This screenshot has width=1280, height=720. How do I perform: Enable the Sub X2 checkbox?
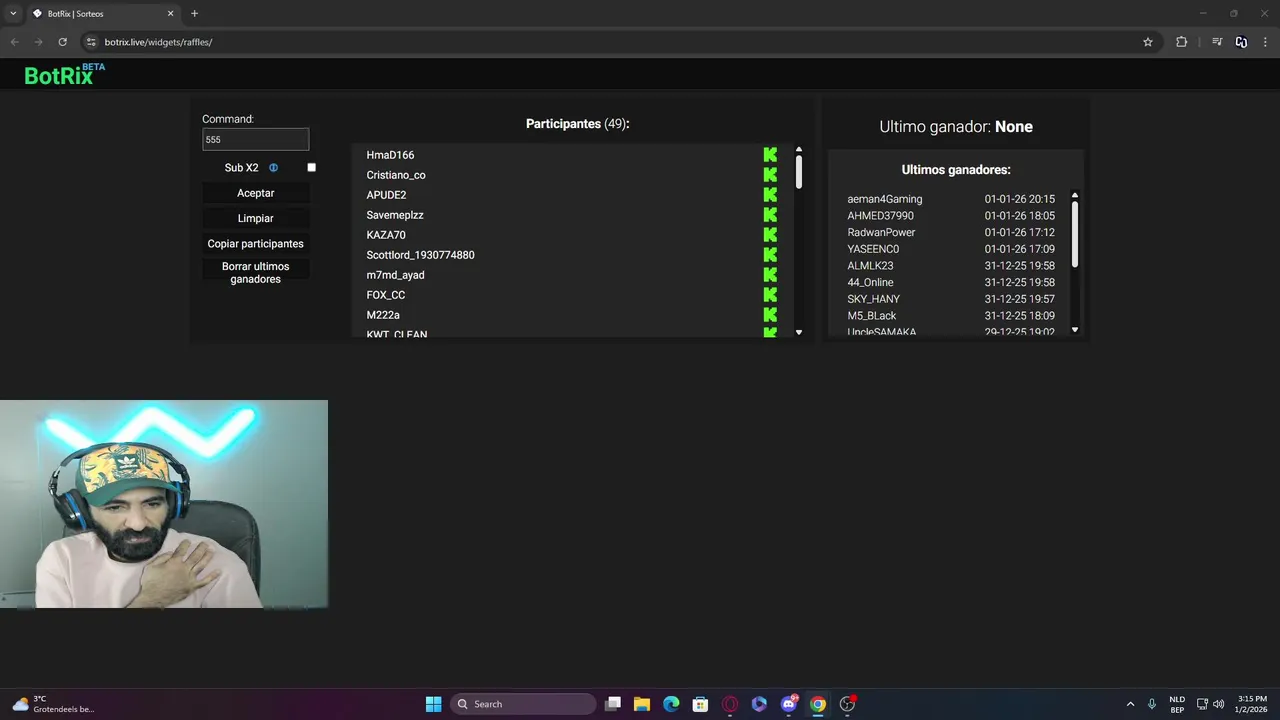click(311, 168)
